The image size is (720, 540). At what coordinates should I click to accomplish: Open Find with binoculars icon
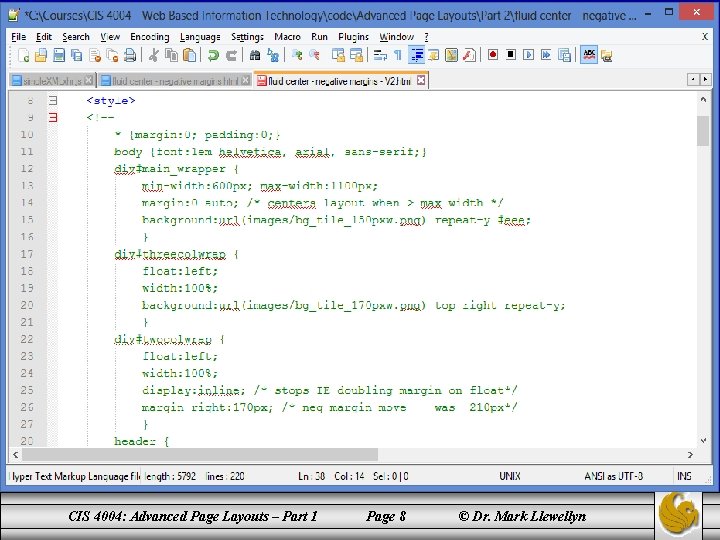[255, 56]
